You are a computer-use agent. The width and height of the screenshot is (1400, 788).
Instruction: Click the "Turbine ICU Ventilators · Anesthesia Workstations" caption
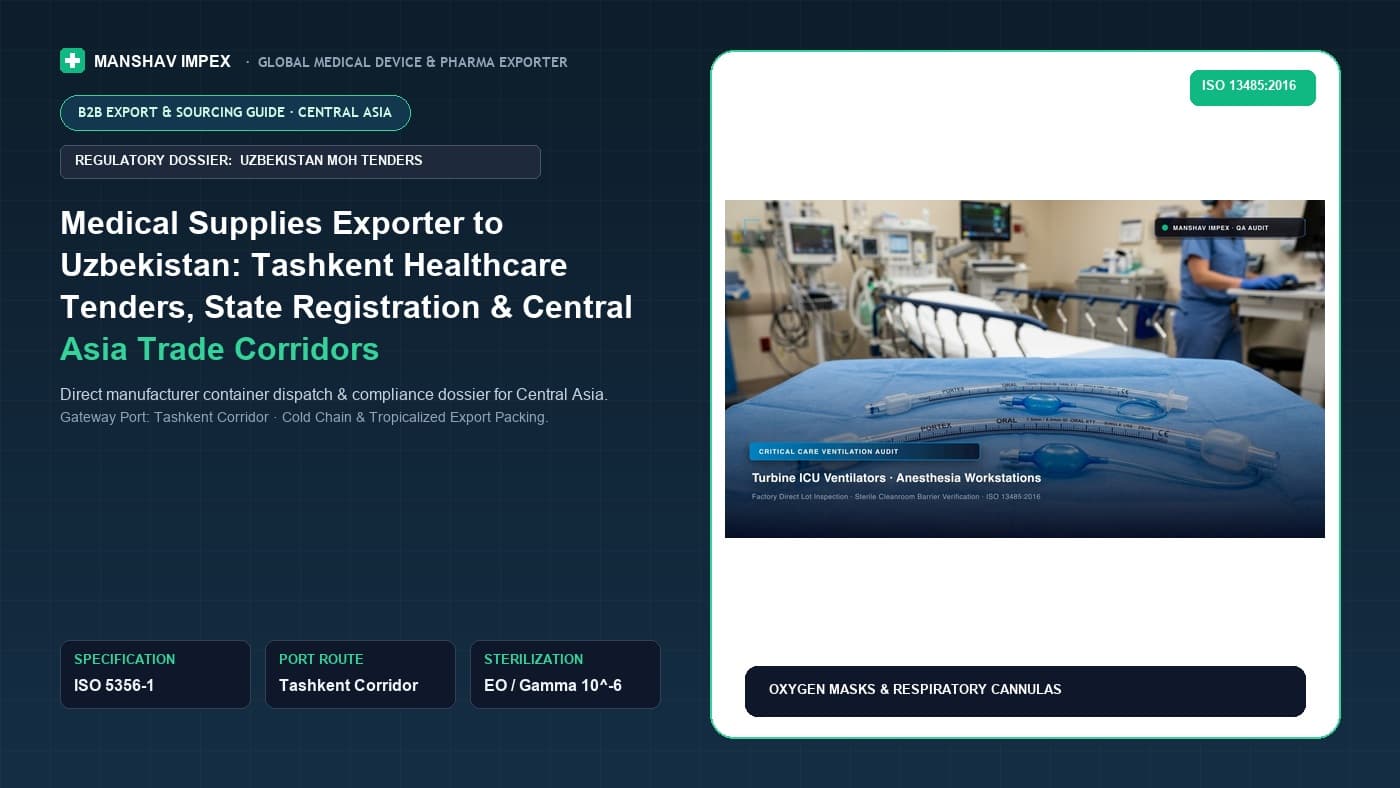(896, 478)
